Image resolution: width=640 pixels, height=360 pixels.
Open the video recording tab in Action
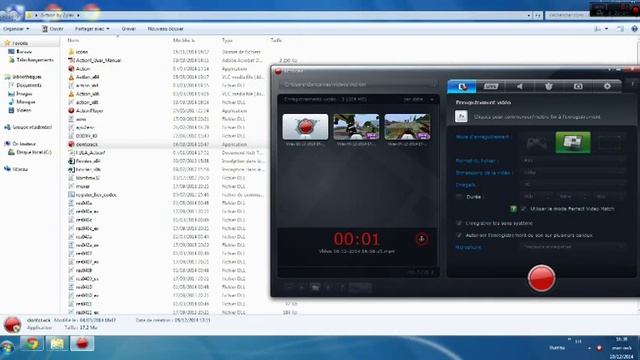click(462, 87)
